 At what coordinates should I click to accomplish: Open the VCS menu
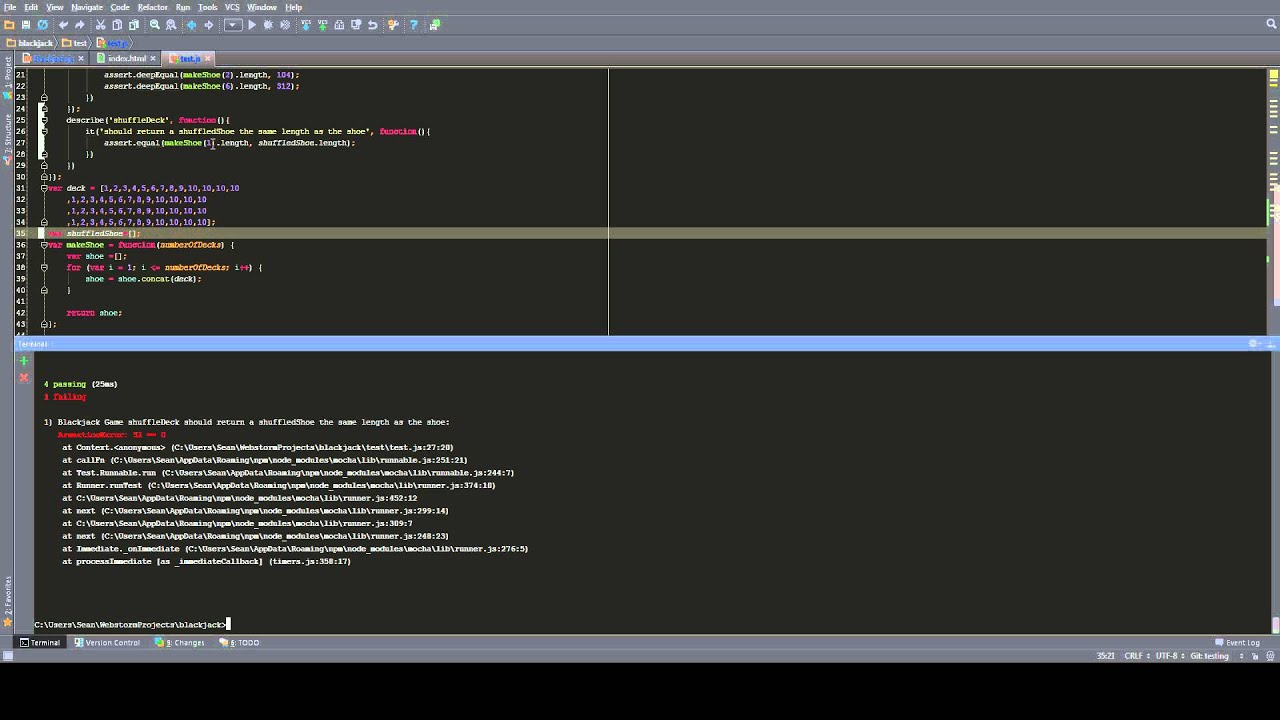[232, 7]
